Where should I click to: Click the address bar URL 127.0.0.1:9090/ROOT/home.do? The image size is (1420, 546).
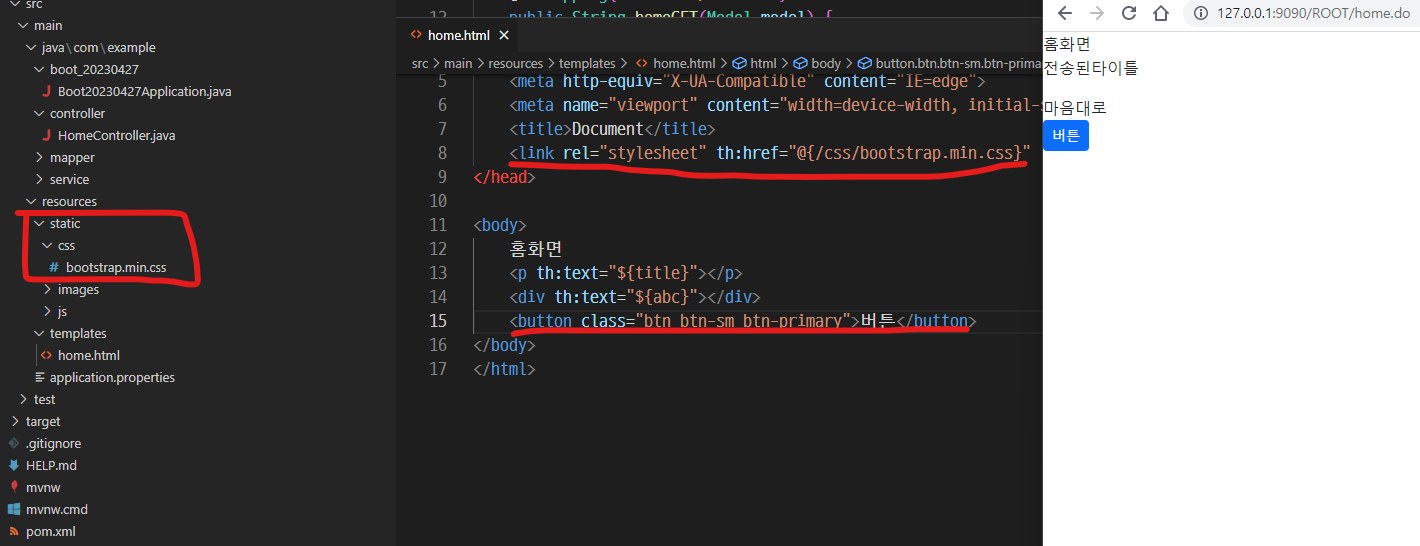(1314, 13)
